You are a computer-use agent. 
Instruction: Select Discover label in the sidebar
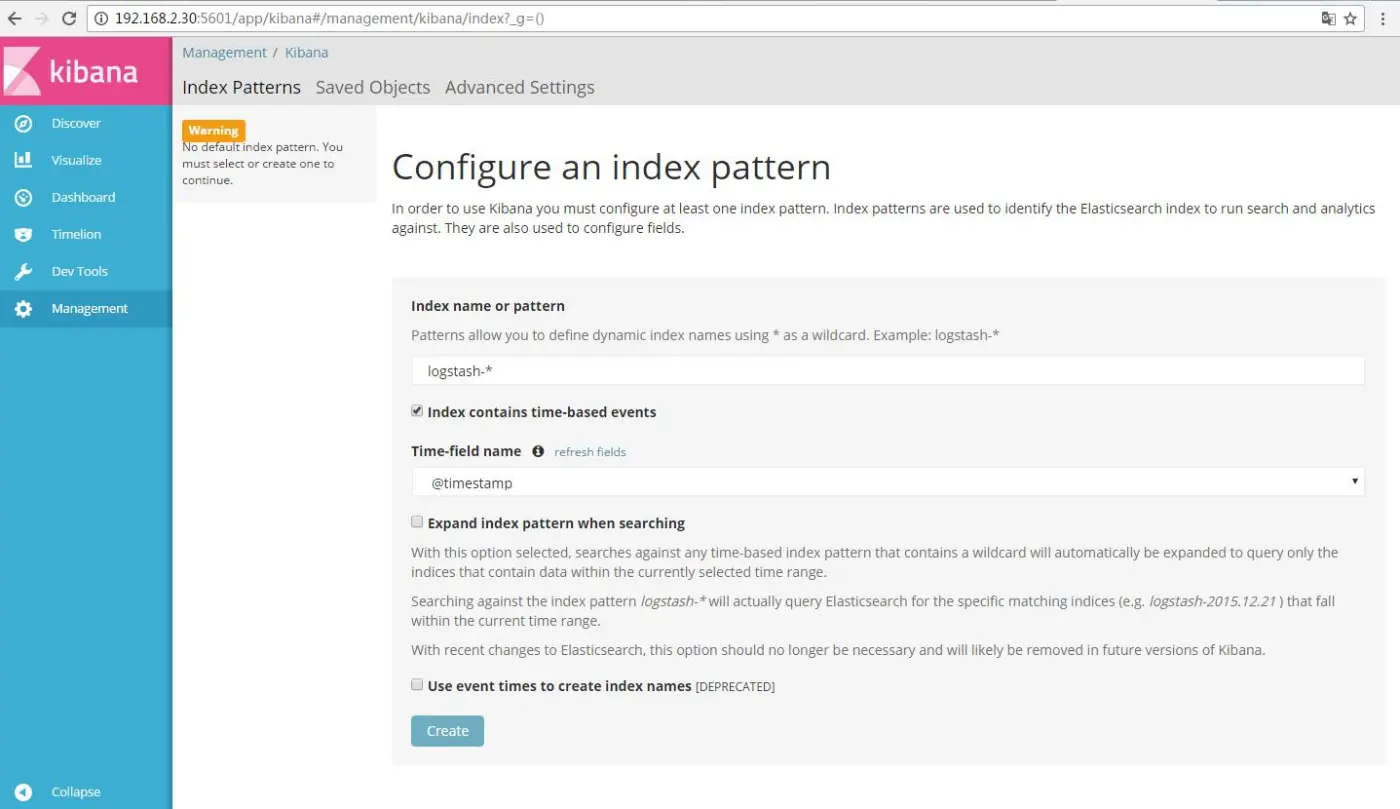tap(76, 123)
